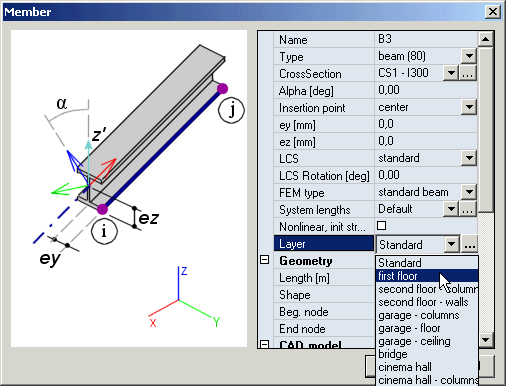Open CrossSection browse ellipsis button

pyautogui.click(x=468, y=73)
